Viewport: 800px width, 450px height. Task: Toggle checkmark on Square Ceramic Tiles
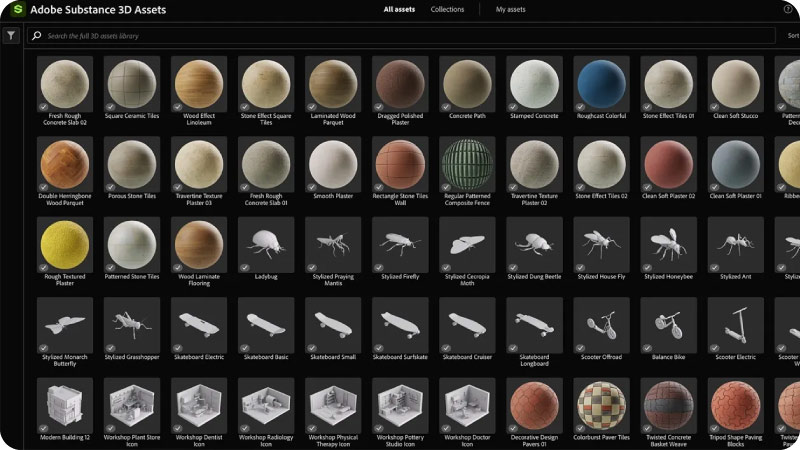point(110,107)
